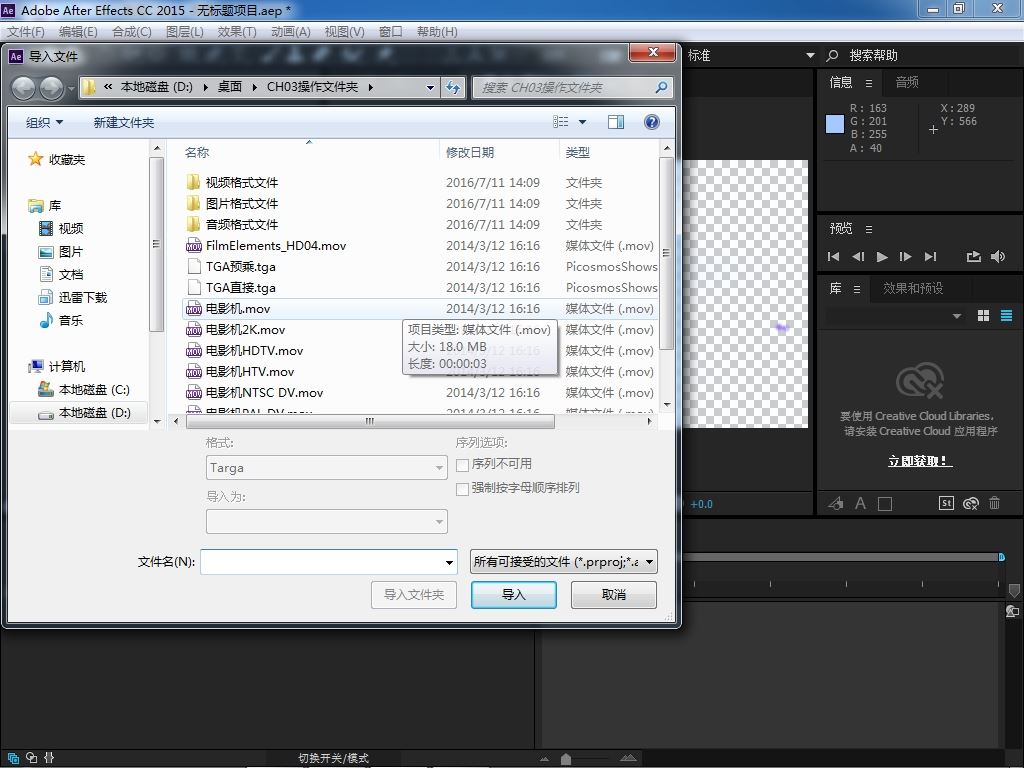The image size is (1024, 768).
Task: Open Info panel menu icon
Action: coord(869,83)
